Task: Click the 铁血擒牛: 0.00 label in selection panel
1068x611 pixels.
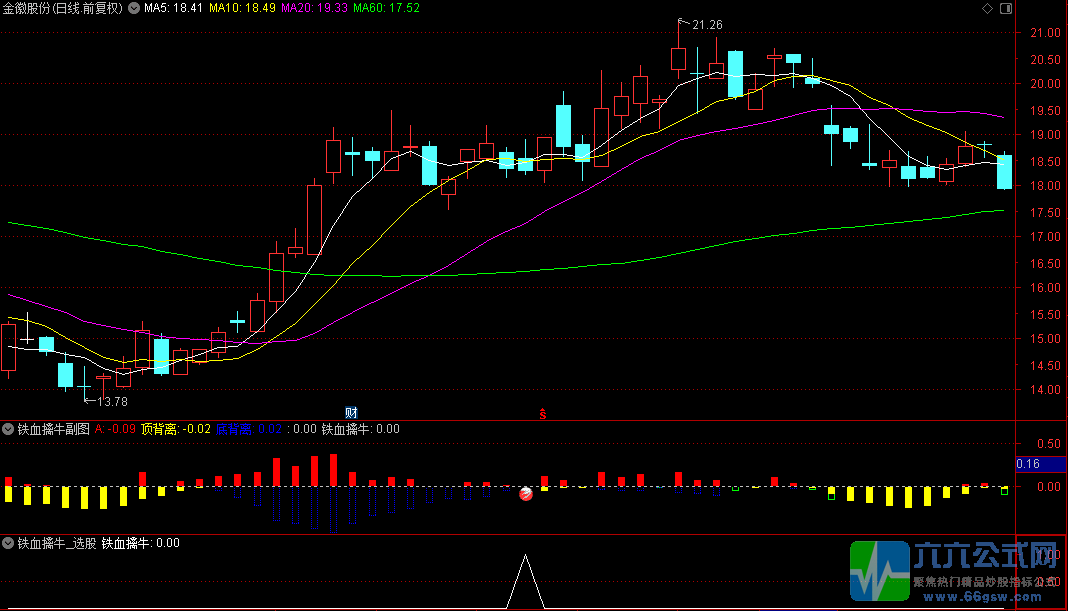Action: pyautogui.click(x=141, y=543)
